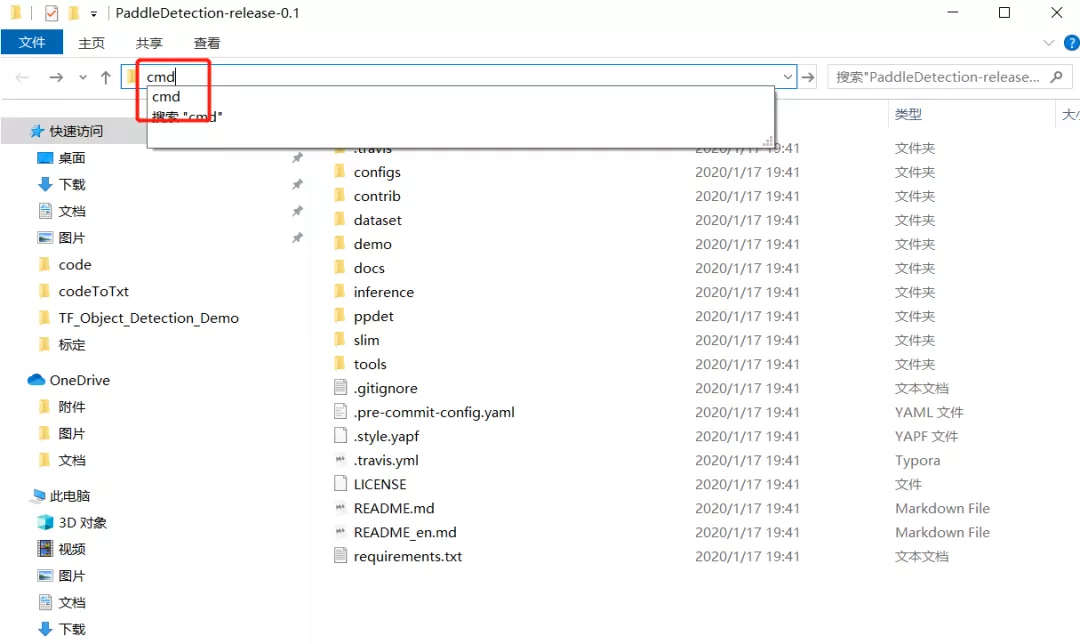1080x644 pixels.
Task: Click the up-one-level arrow
Action: click(x=105, y=77)
